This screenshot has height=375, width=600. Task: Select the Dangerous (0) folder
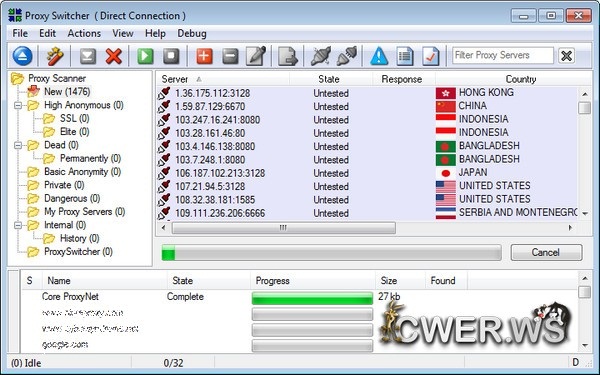click(x=72, y=199)
